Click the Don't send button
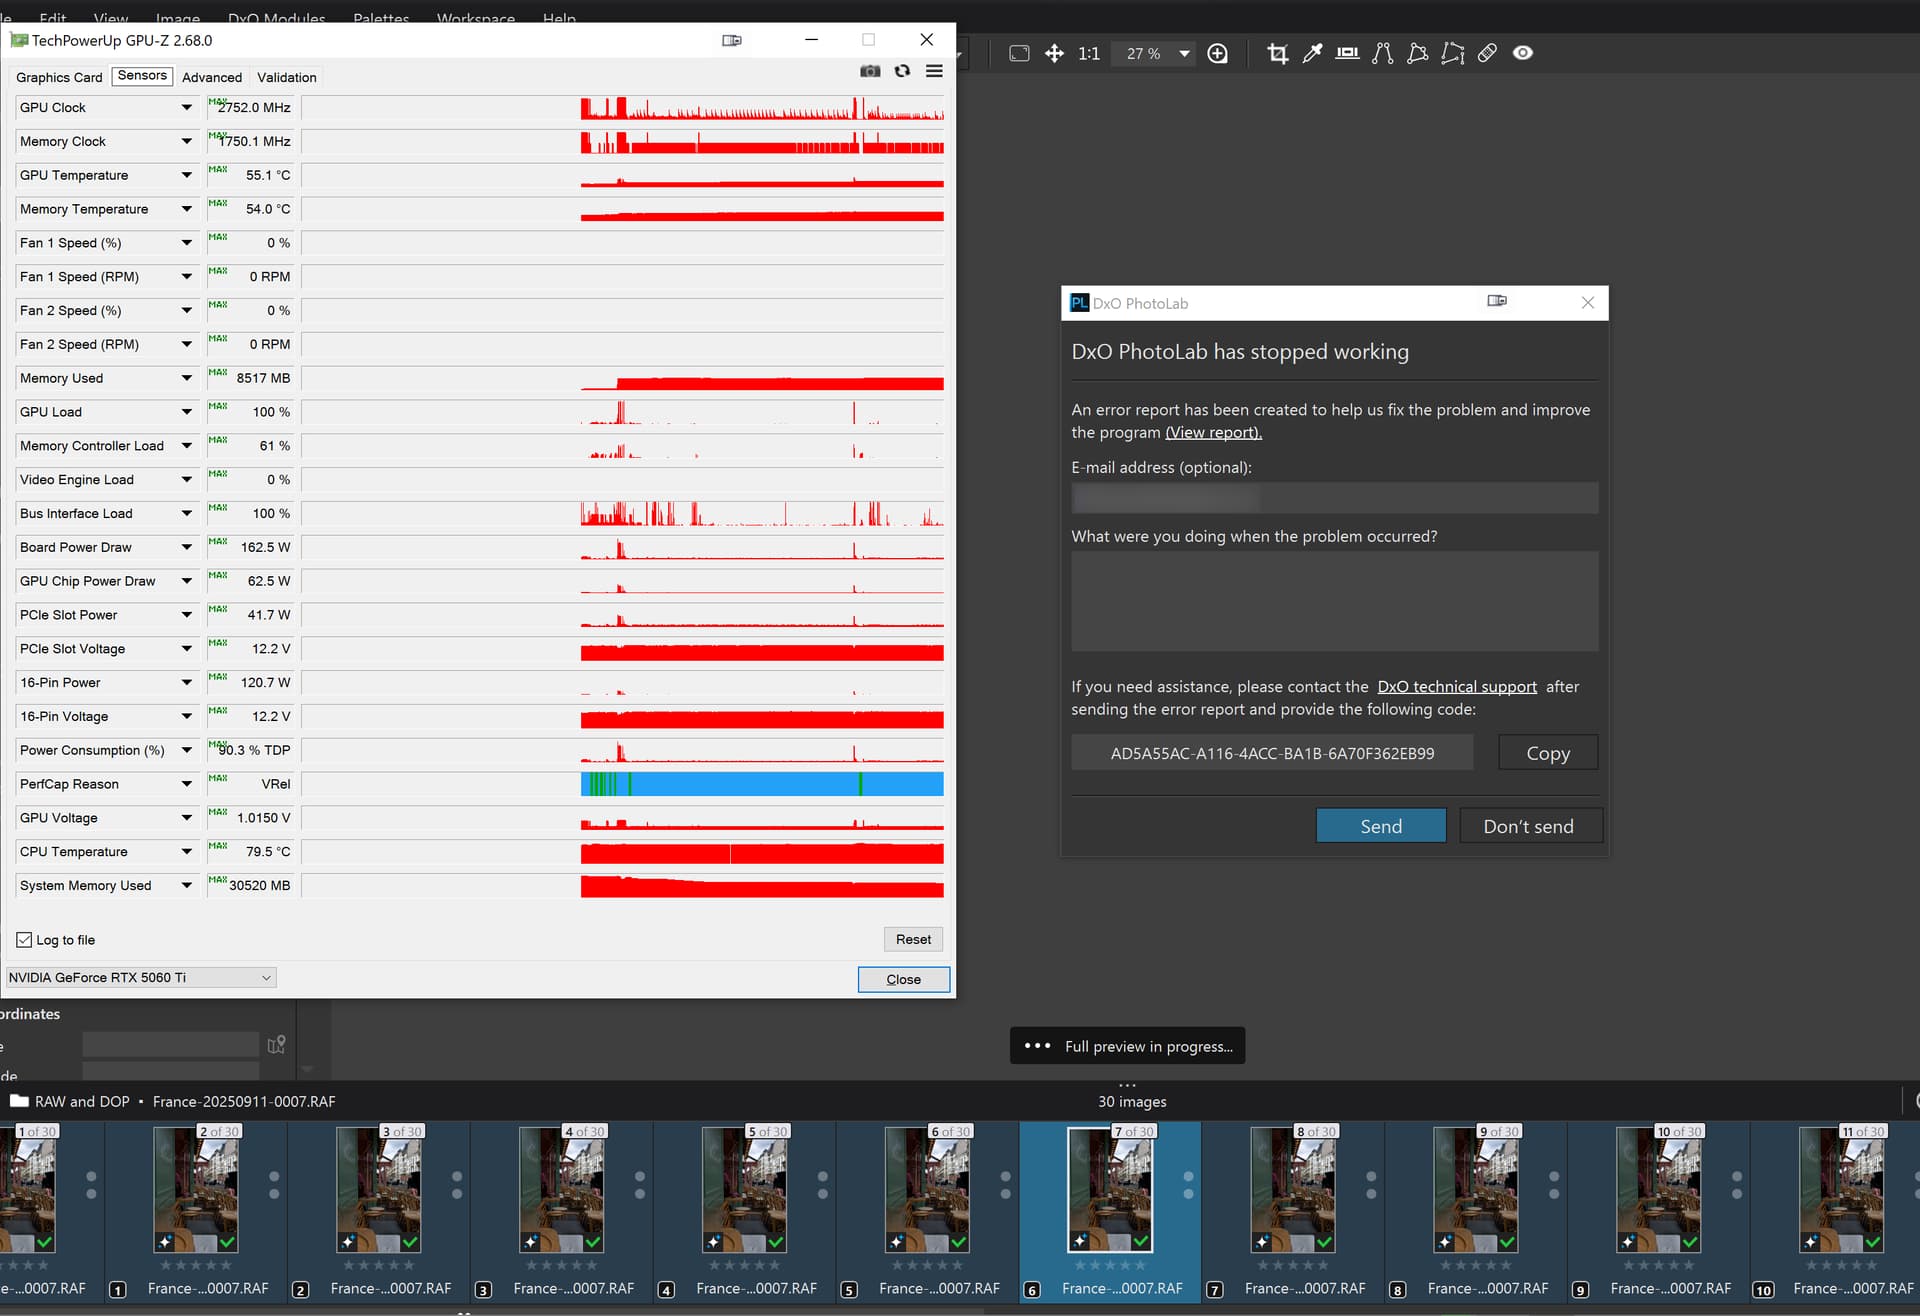The height and width of the screenshot is (1316, 1920). point(1528,826)
